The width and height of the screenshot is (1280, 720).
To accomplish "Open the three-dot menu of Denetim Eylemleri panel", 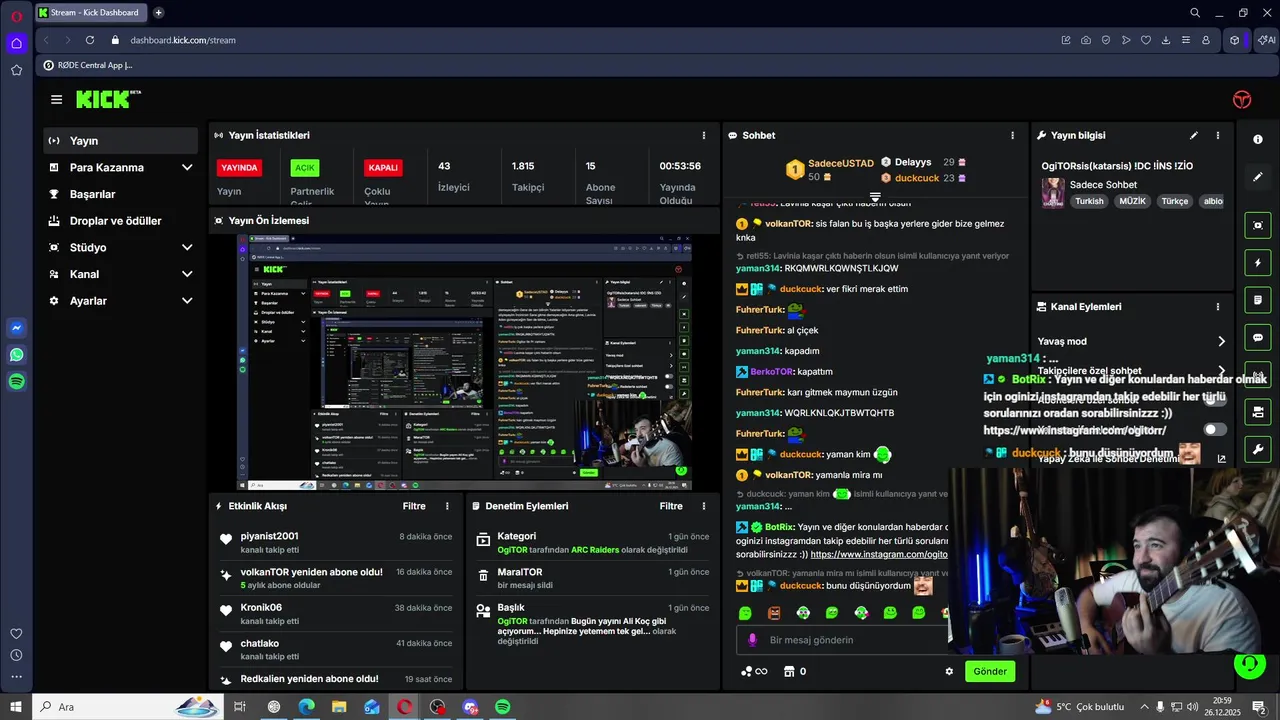I will coord(704,506).
